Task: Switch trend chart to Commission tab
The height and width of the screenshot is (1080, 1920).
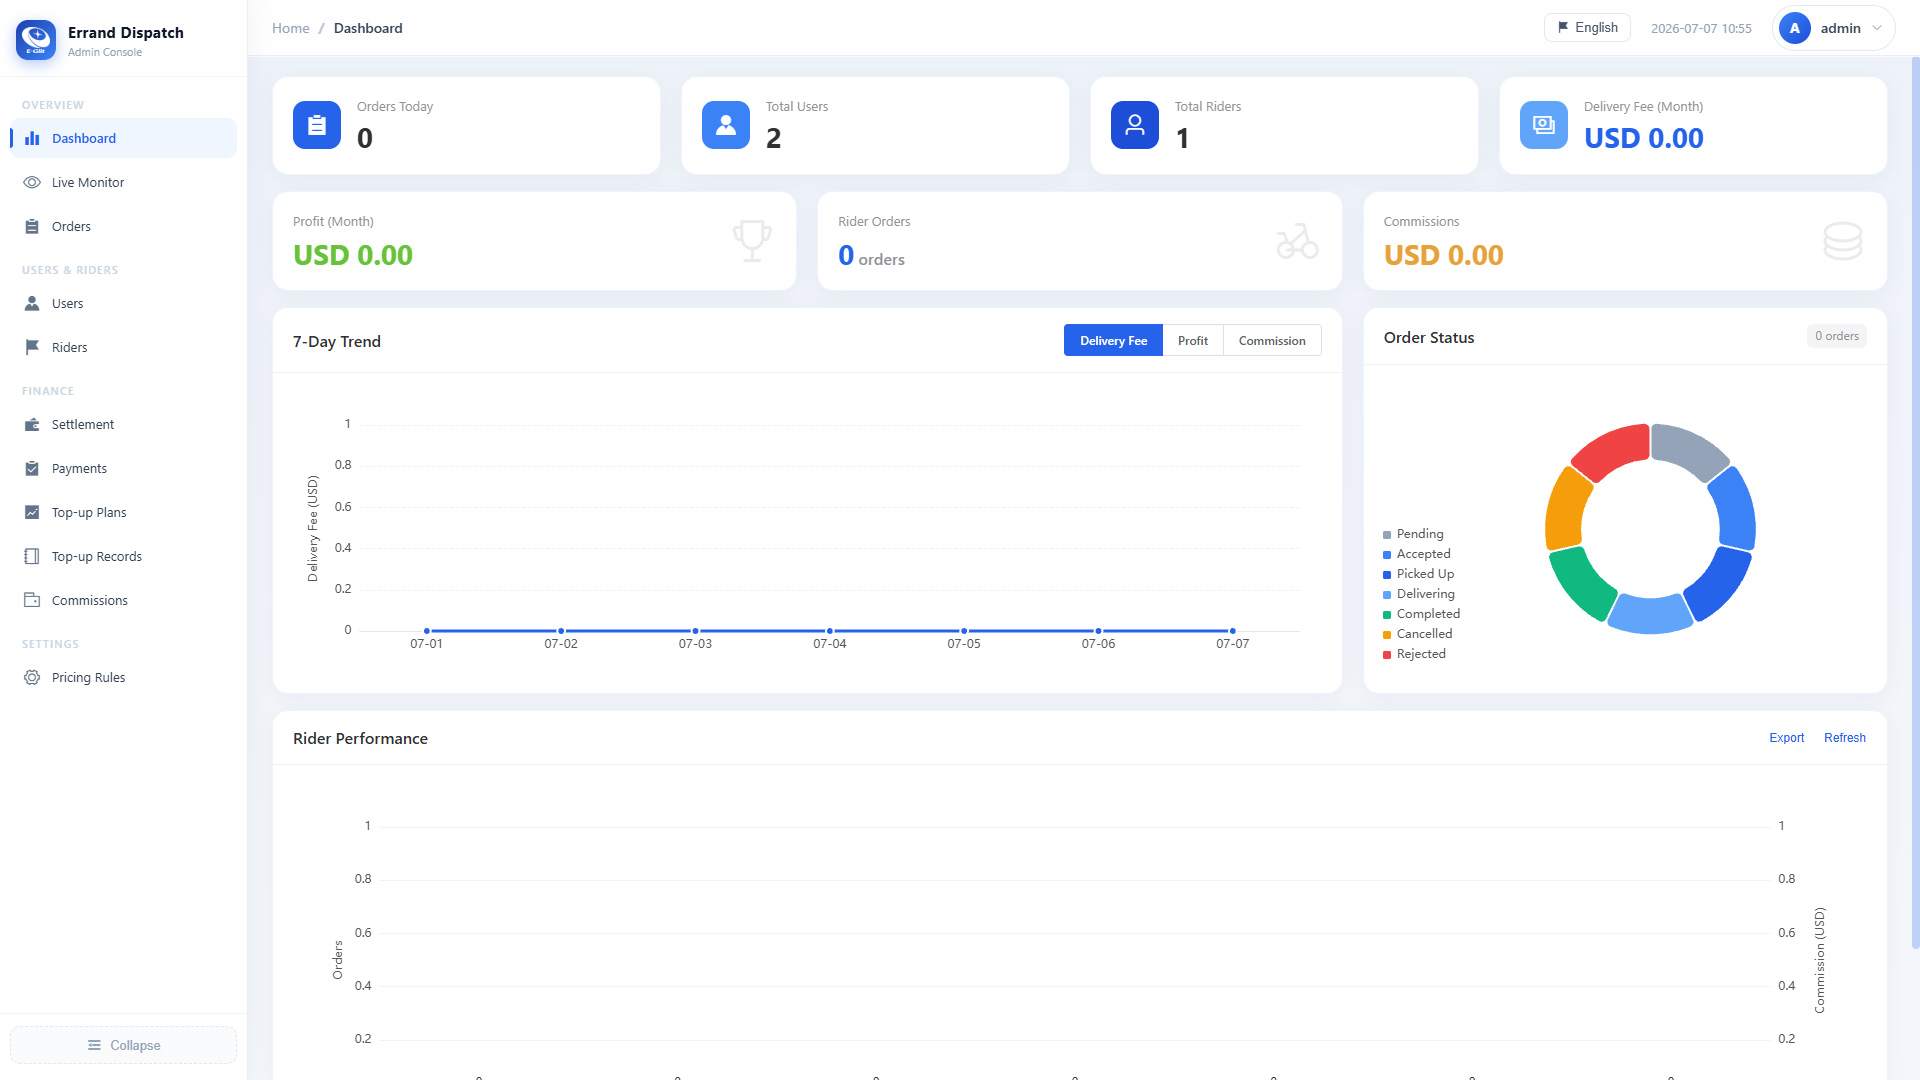Action: tap(1272, 341)
